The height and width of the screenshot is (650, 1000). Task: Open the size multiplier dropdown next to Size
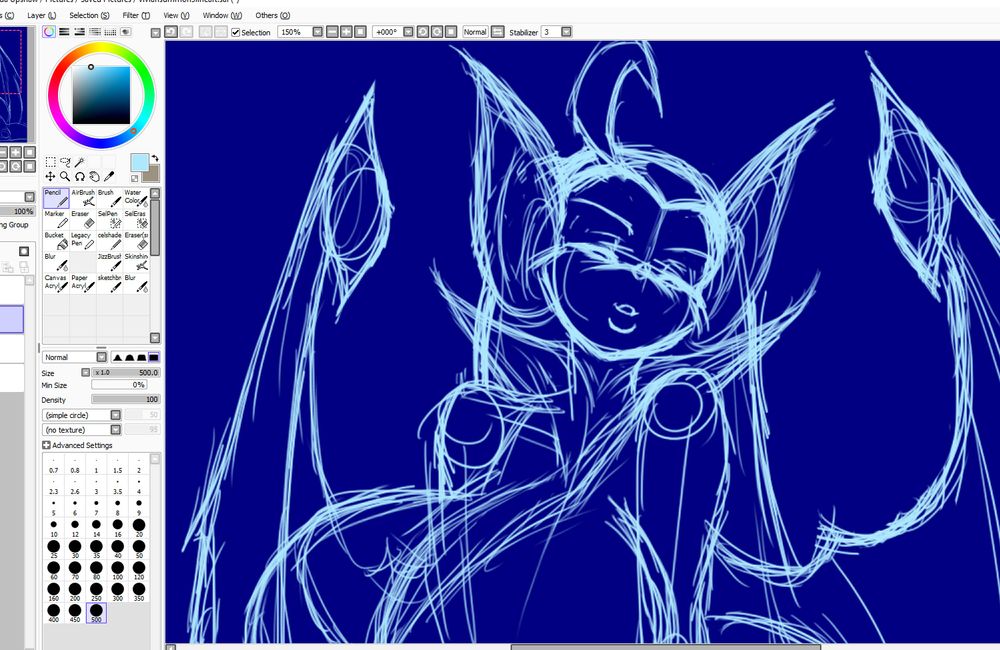pos(85,373)
